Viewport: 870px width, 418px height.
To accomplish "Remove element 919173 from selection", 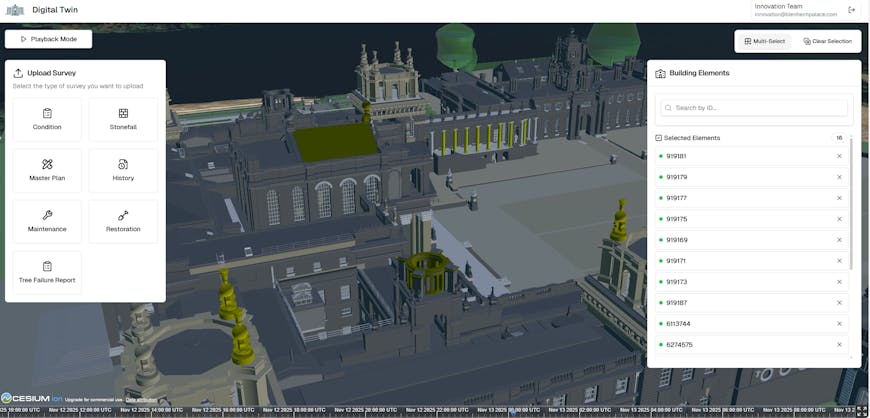I will [x=839, y=282].
